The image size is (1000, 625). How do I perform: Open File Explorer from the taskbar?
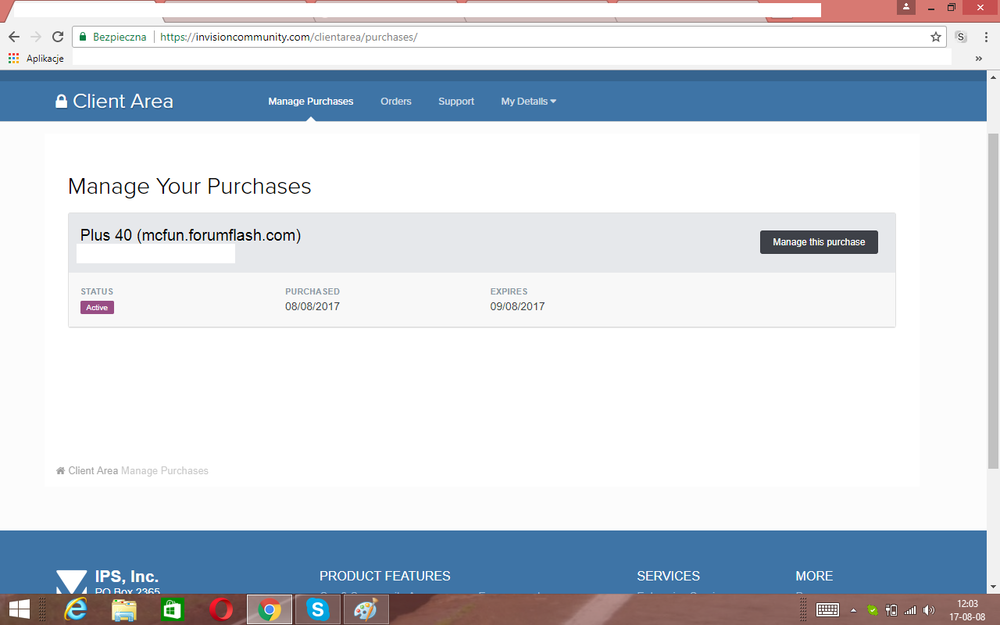coord(124,609)
